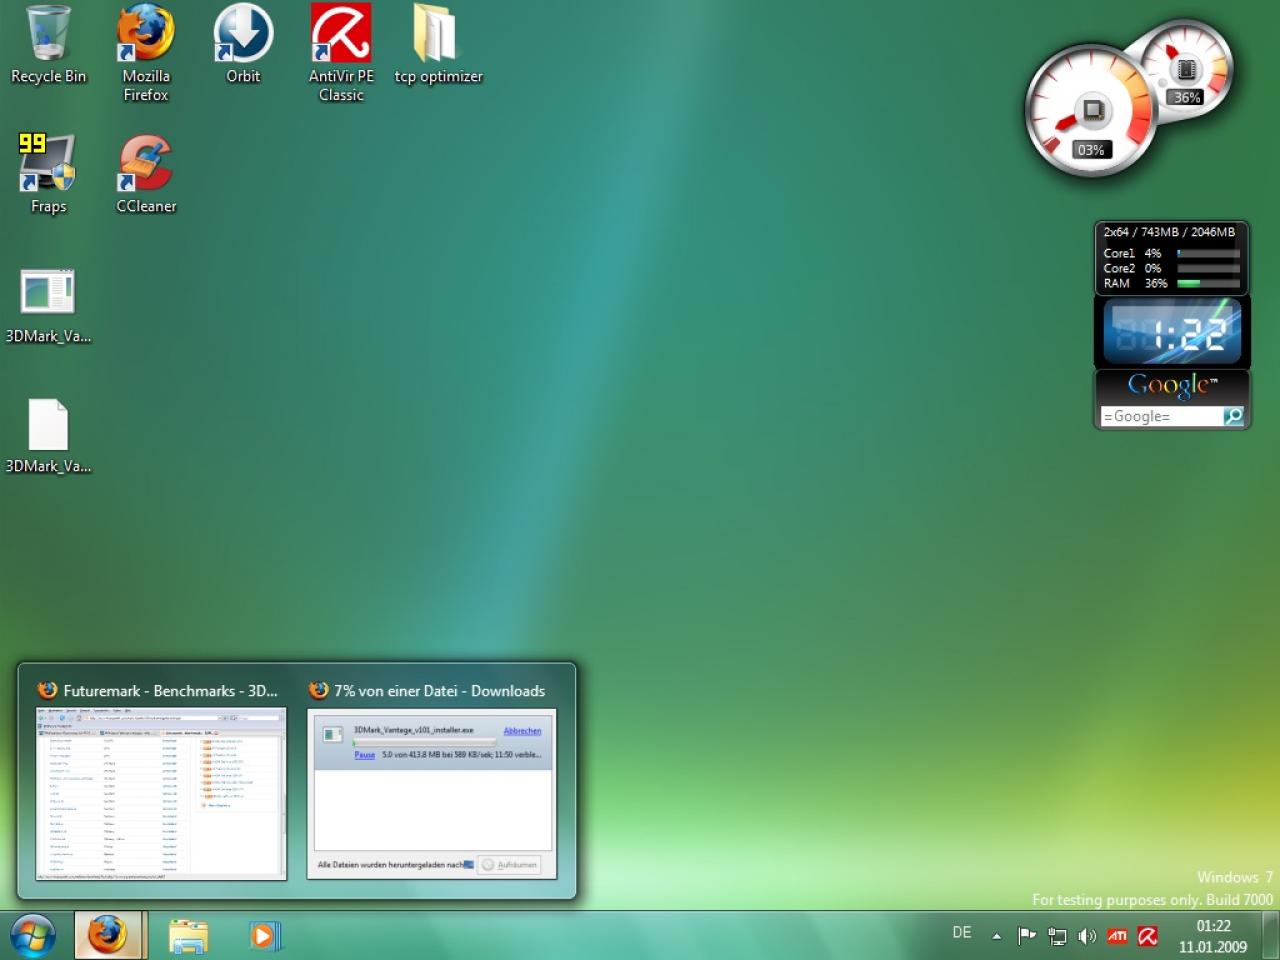
Task: Select the blank 3DMark_Va file icon
Action: [x=48, y=435]
